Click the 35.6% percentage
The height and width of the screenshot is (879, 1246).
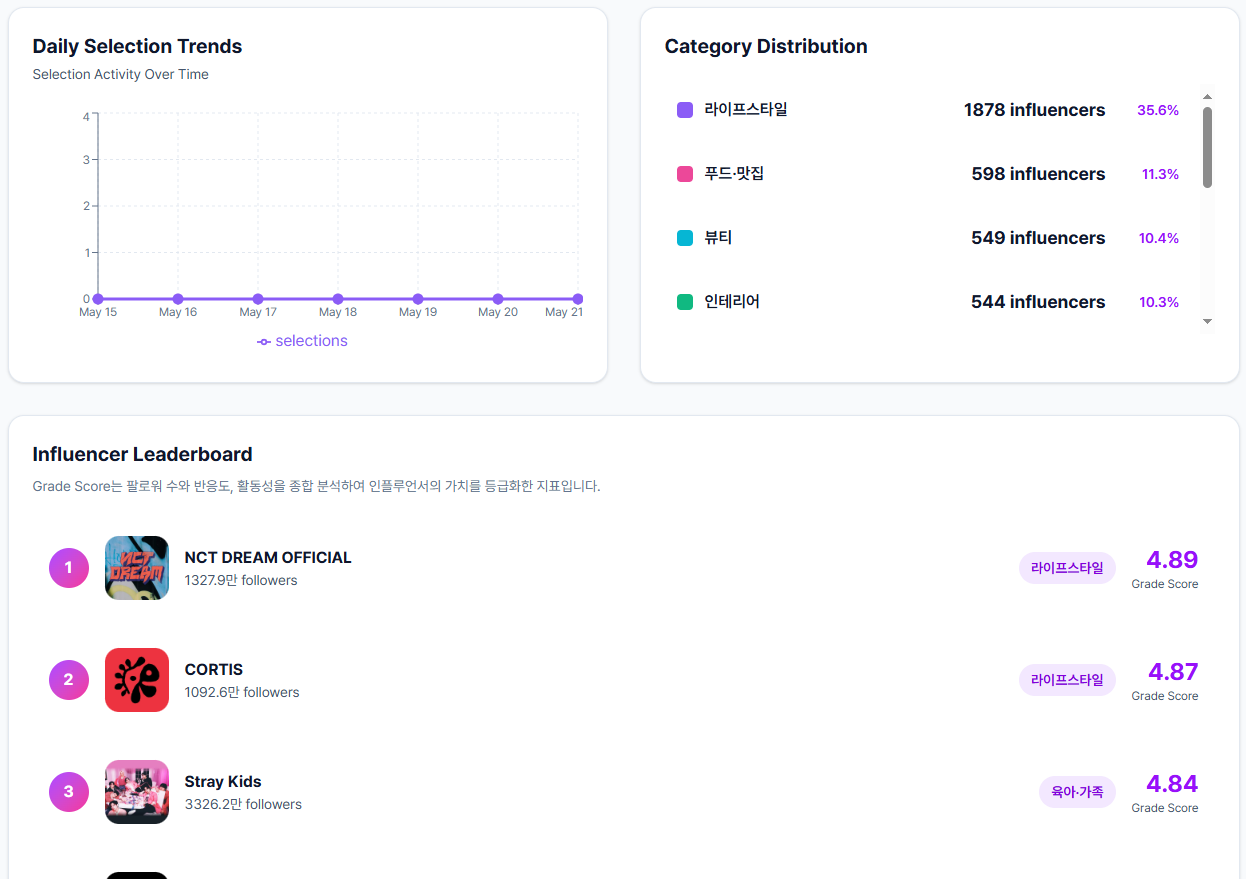click(x=1158, y=110)
